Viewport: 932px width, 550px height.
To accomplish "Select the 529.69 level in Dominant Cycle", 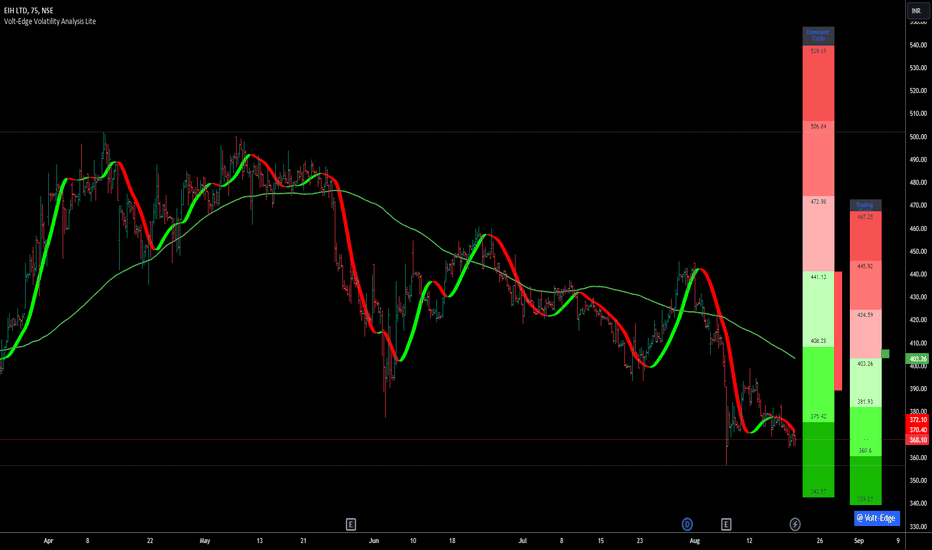I will click(x=818, y=51).
